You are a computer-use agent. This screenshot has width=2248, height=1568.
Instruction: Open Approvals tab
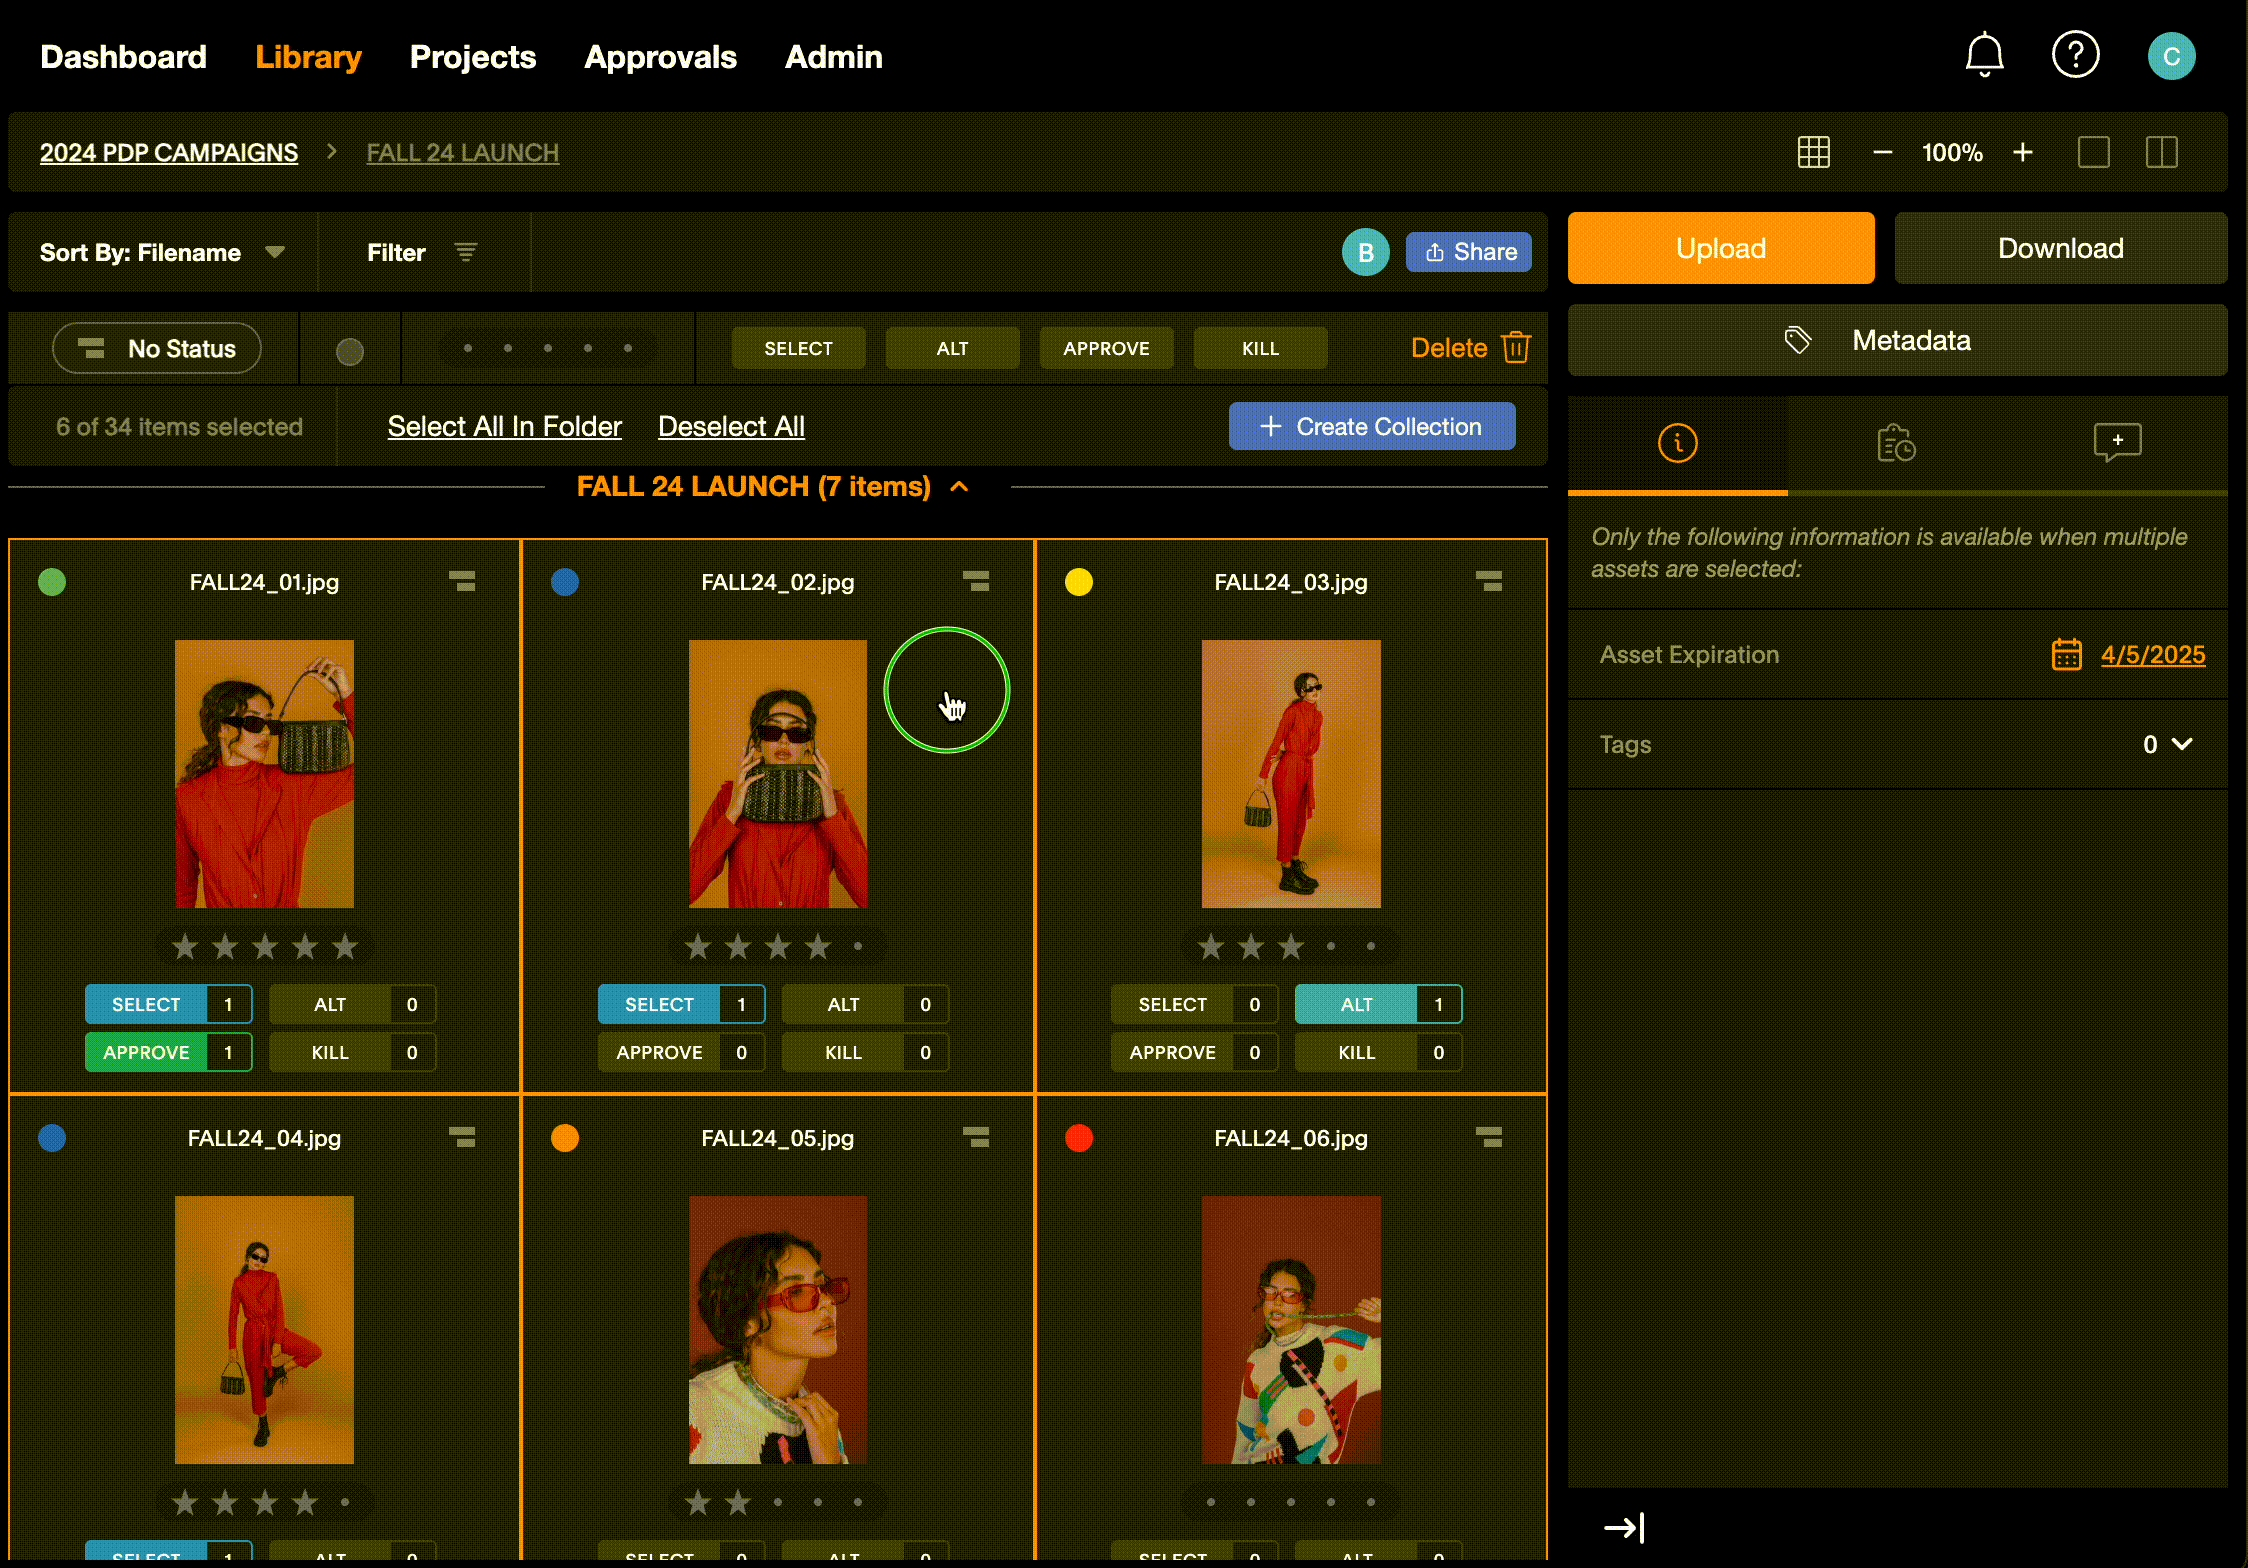tap(660, 57)
